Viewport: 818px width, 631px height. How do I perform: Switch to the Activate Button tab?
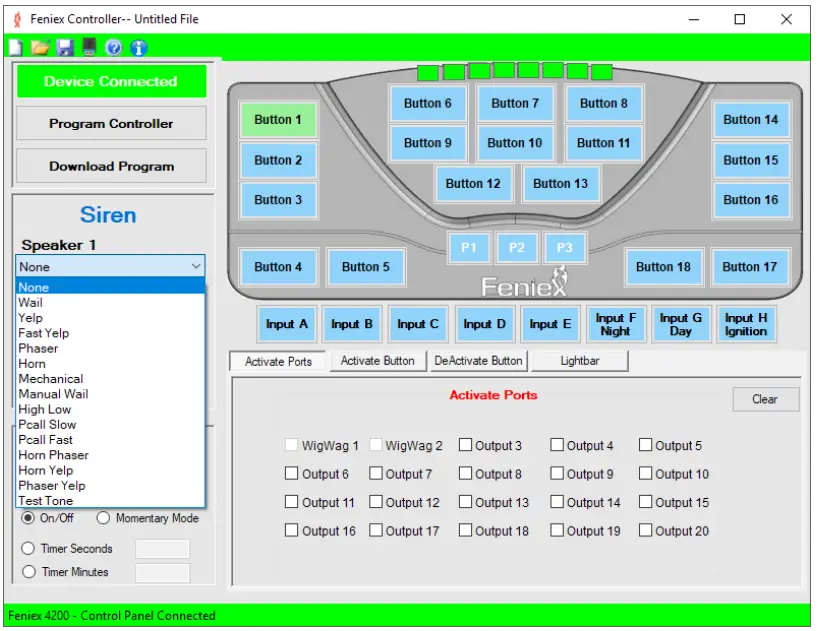(x=377, y=361)
